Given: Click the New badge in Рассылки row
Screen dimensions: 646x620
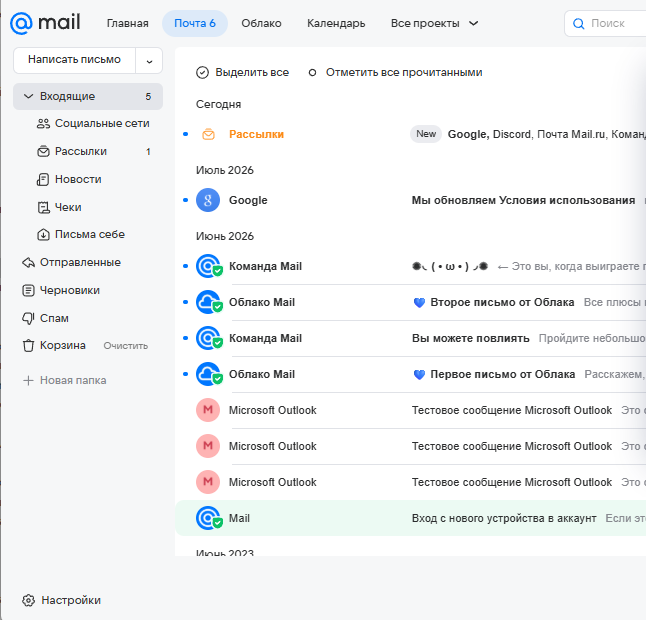Looking at the screenshot, I should (x=426, y=134).
